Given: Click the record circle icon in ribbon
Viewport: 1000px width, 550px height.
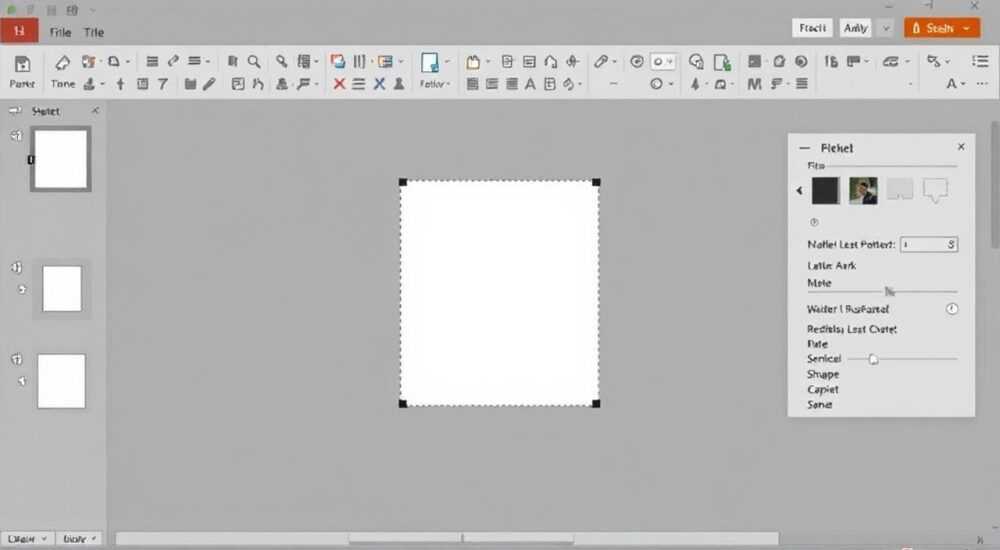Looking at the screenshot, I should (801, 61).
